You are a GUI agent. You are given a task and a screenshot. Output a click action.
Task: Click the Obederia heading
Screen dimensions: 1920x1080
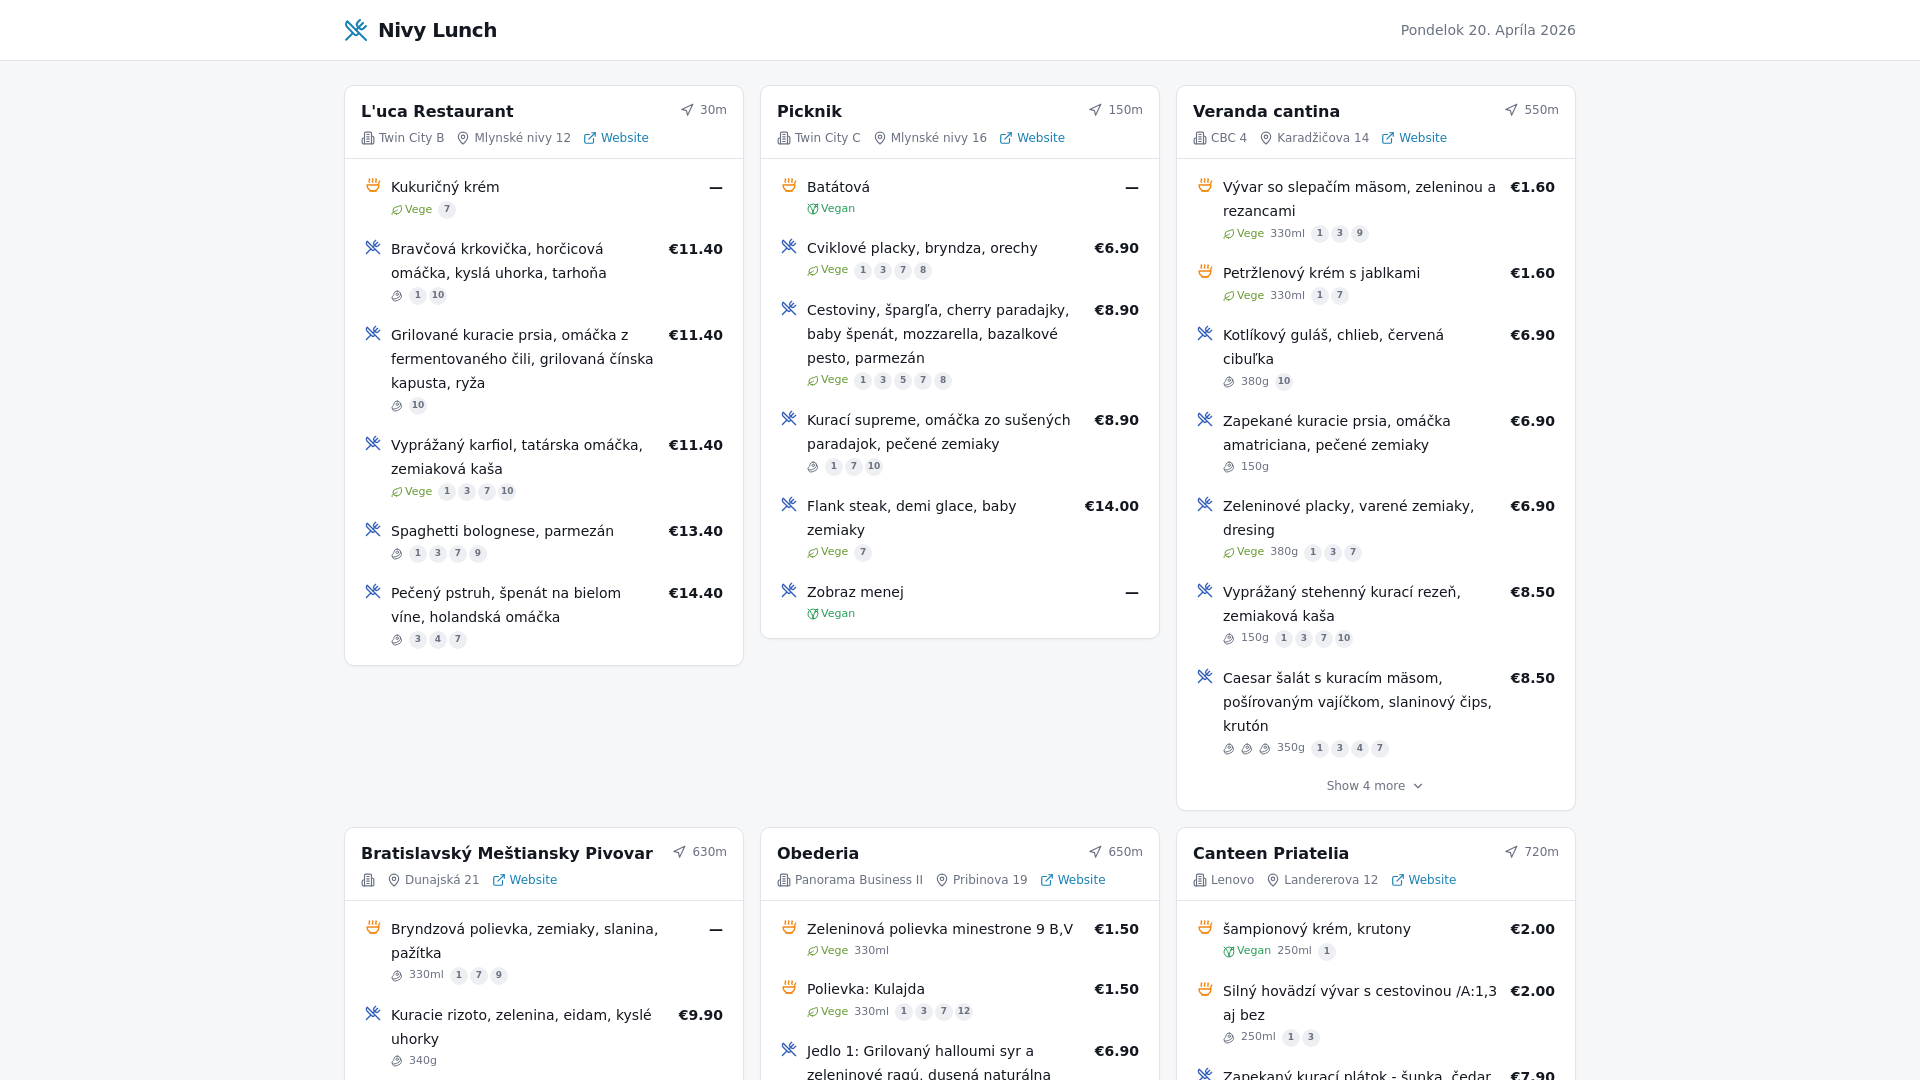[x=818, y=853]
